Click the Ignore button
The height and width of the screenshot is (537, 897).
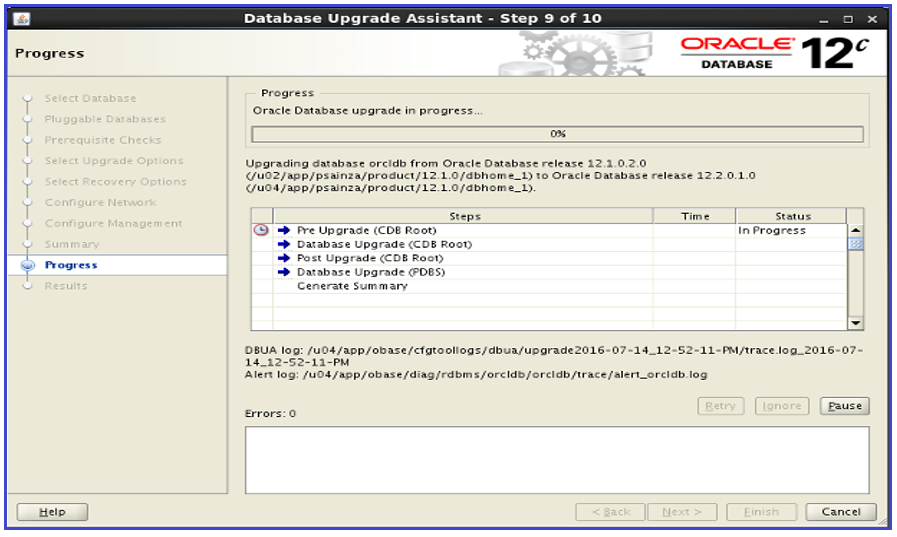coord(781,405)
